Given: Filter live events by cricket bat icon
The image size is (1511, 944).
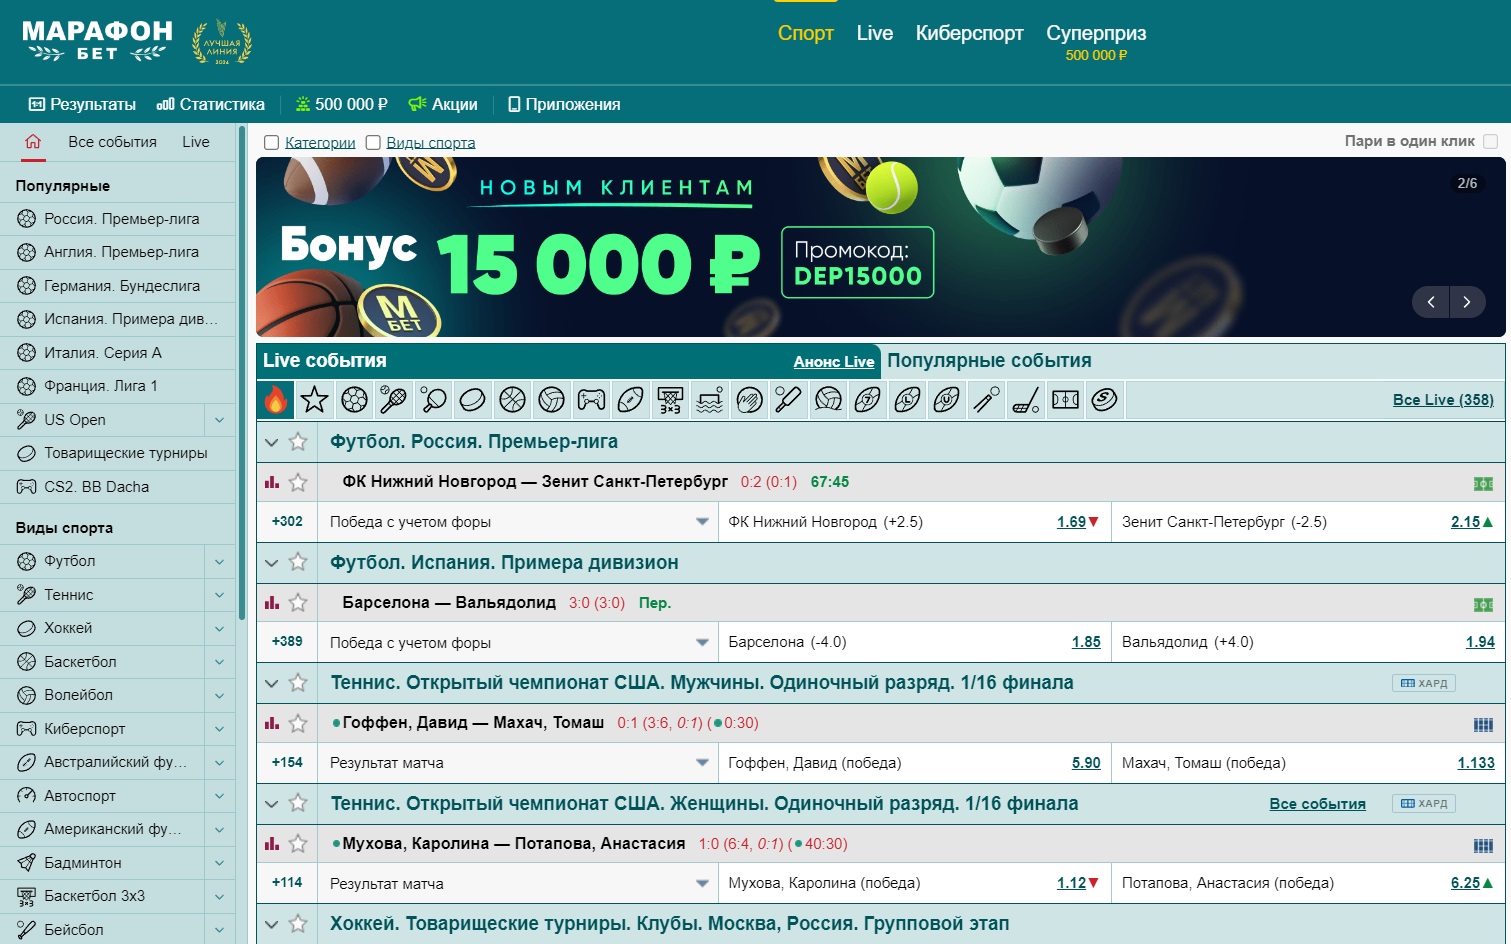Looking at the screenshot, I should point(788,400).
